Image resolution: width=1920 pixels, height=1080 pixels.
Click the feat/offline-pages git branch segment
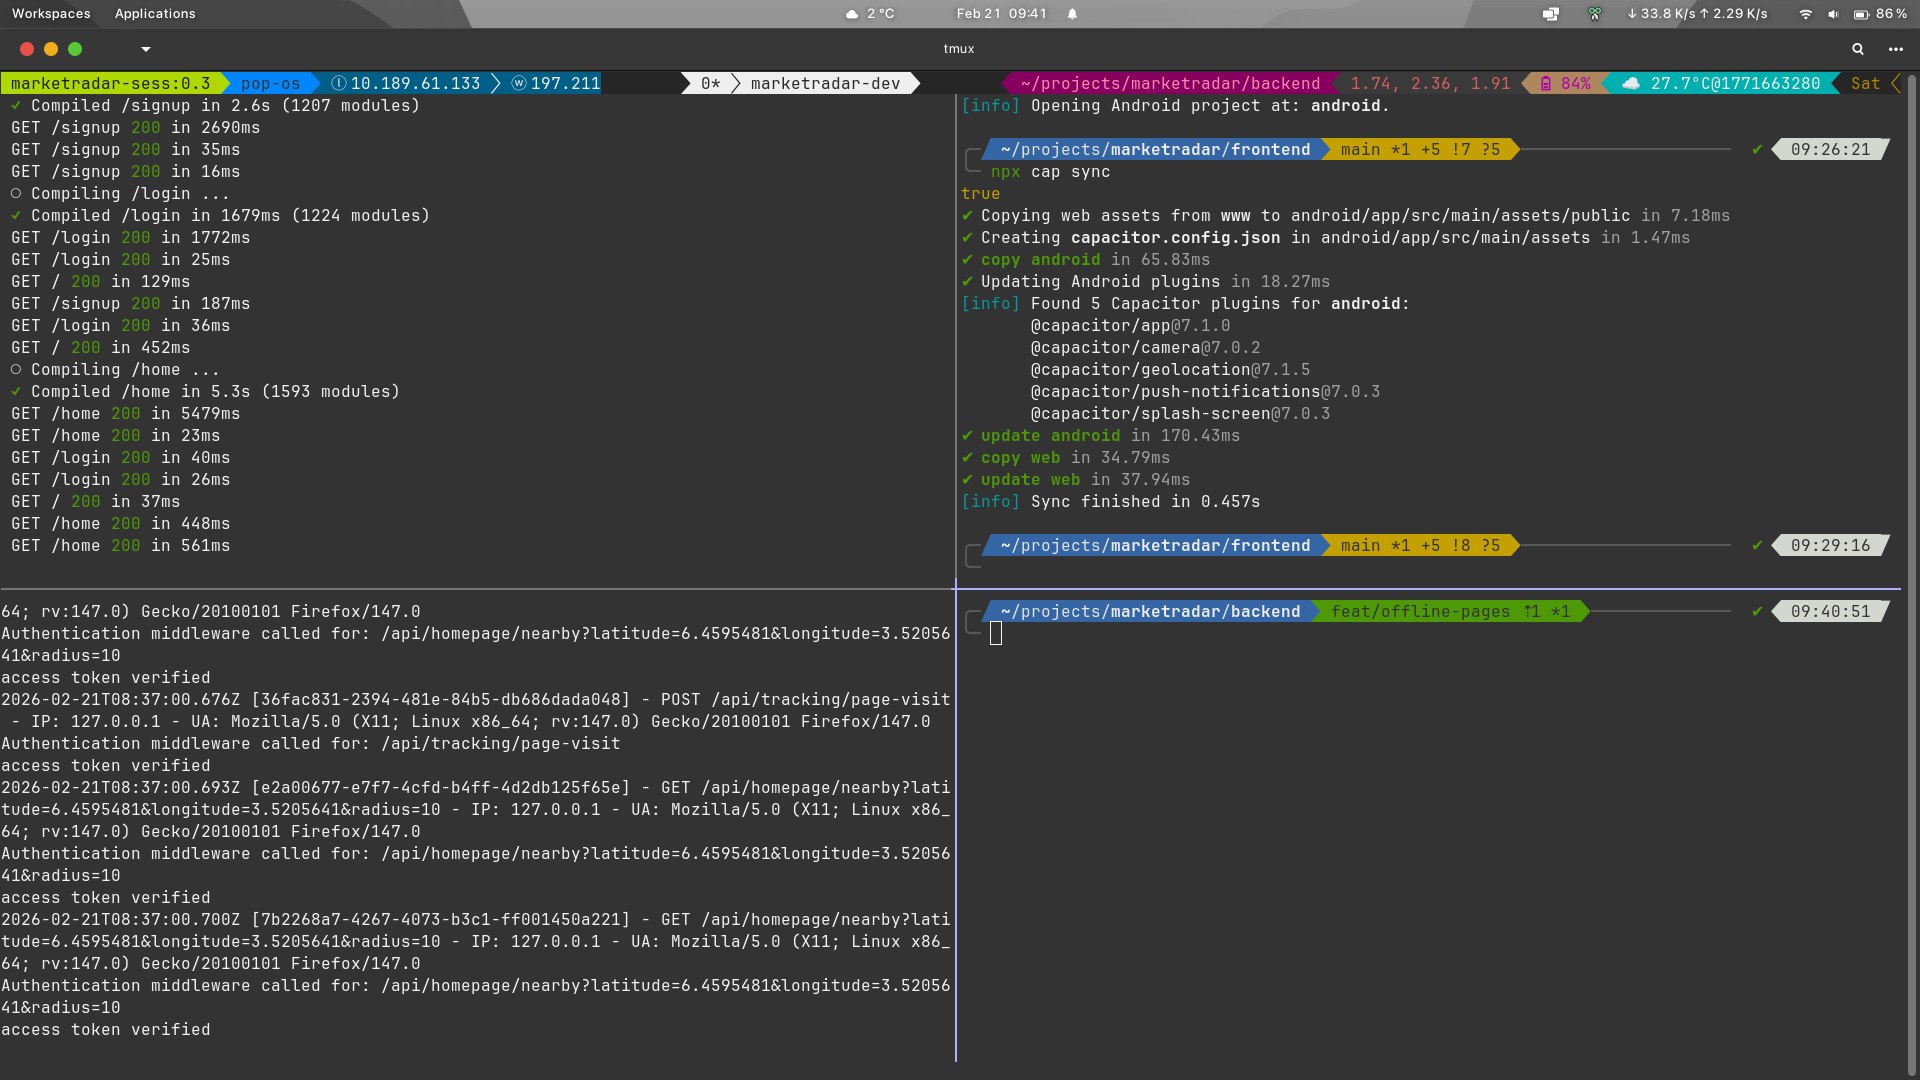coord(1420,612)
